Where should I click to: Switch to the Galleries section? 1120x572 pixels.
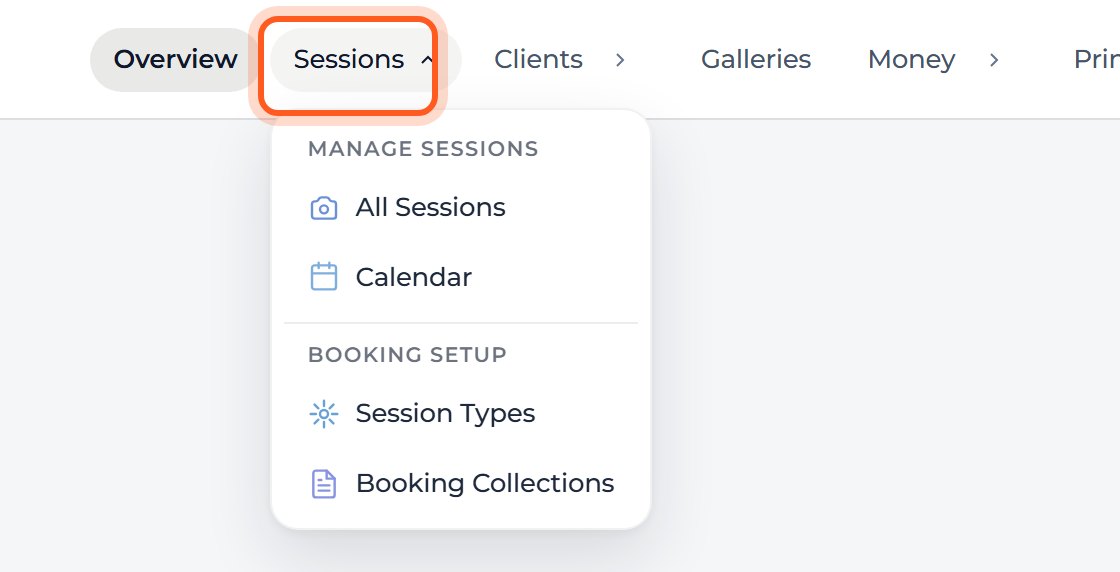[756, 59]
